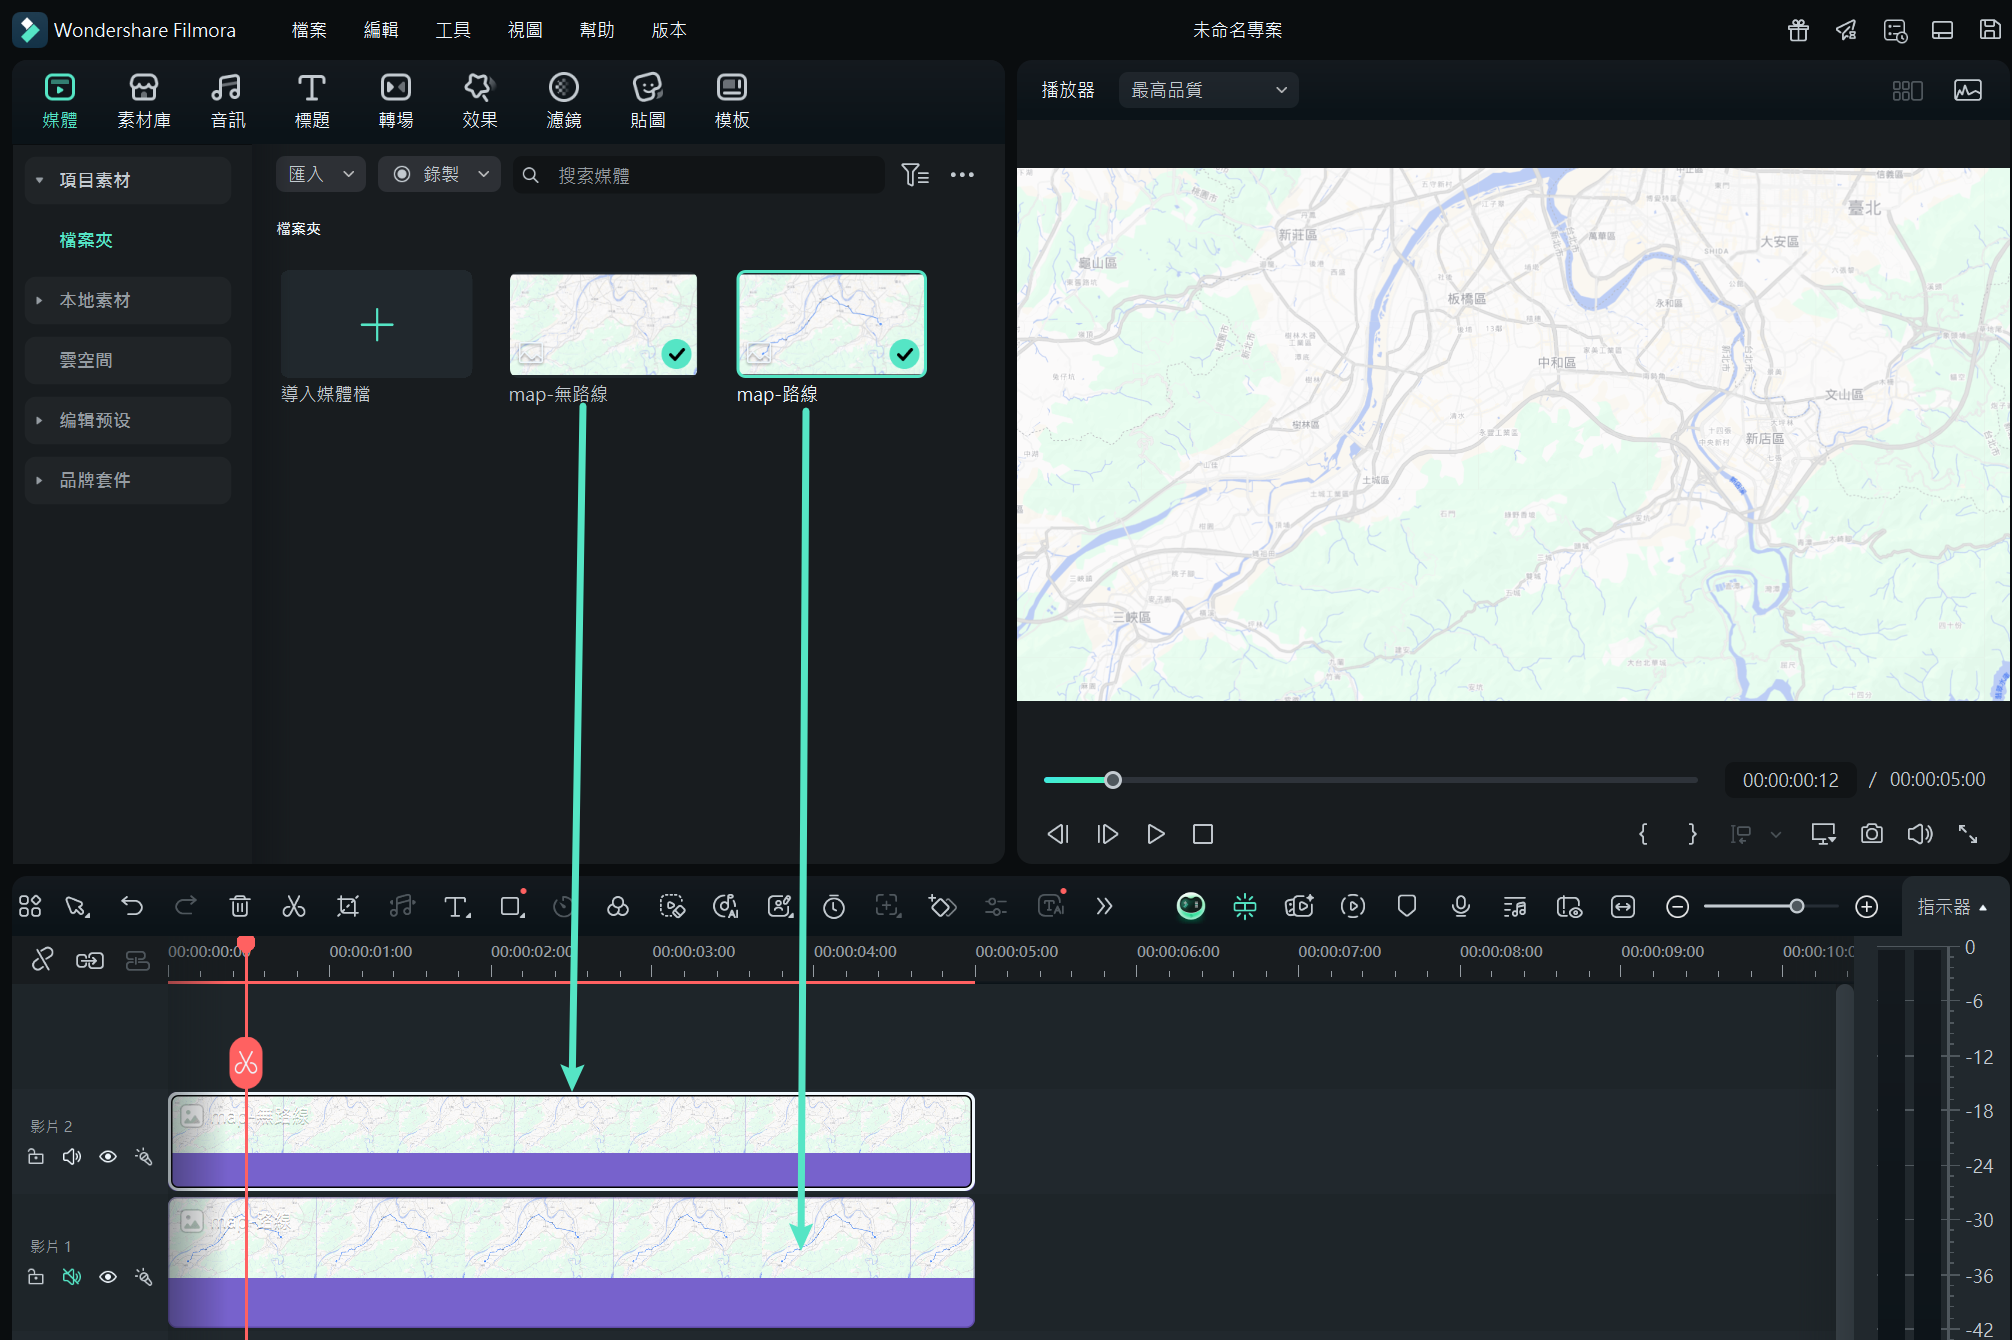Click the preview playback progress slider
This screenshot has width=2012, height=1340.
click(x=1370, y=780)
